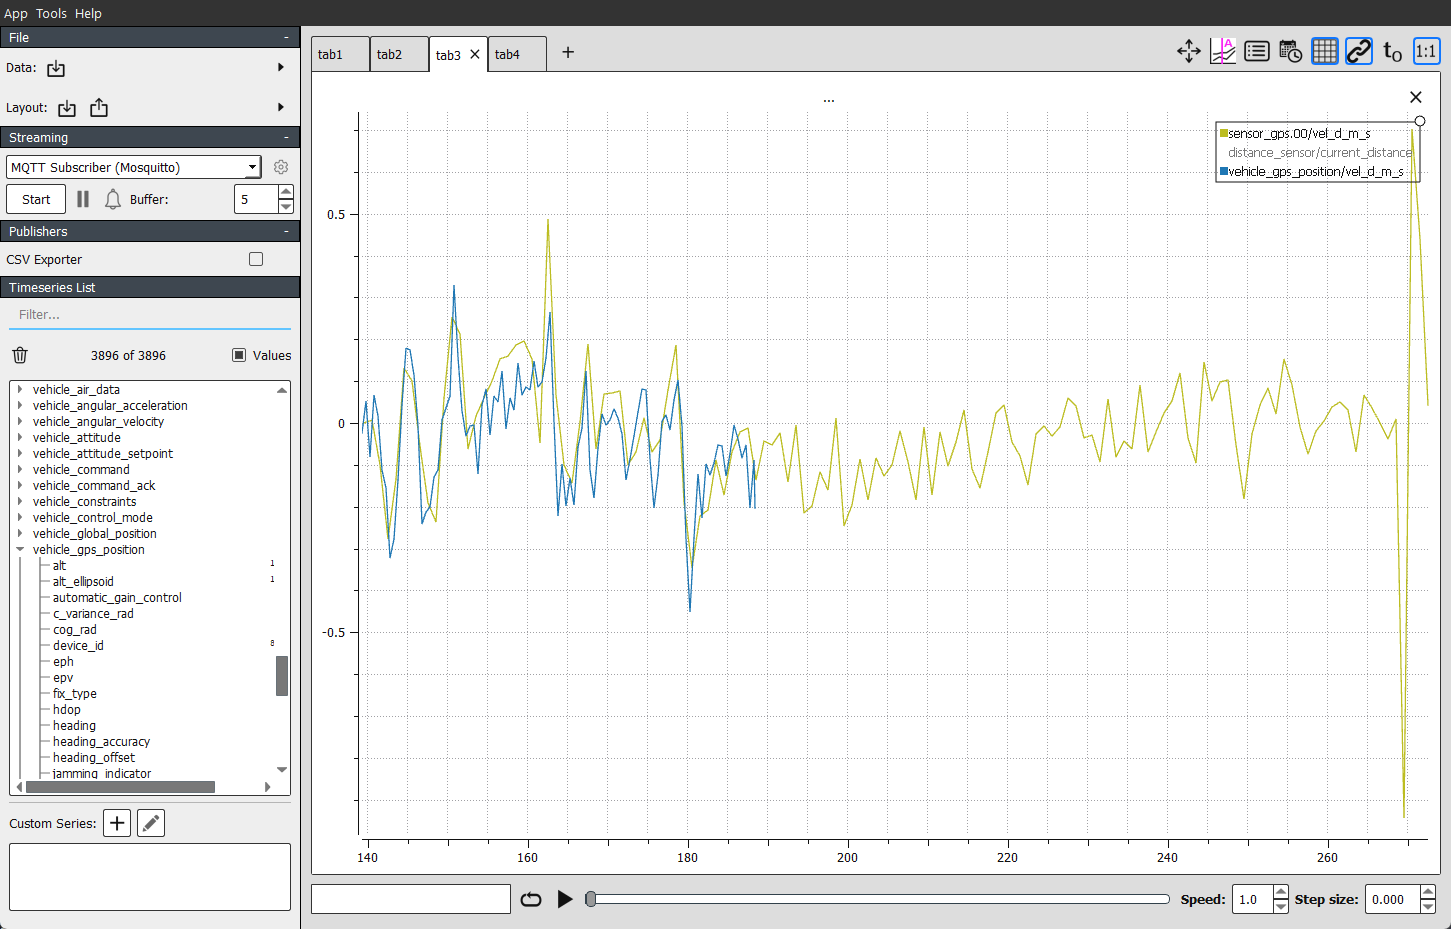Viewport: 1451px width, 929px height.
Task: Toggle legend list icon in toolbar
Action: pos(1257,51)
